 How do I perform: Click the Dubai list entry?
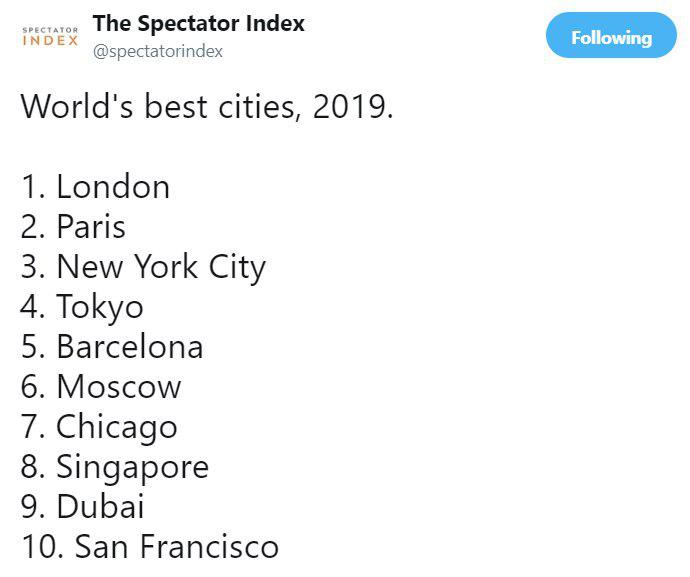click(83, 506)
